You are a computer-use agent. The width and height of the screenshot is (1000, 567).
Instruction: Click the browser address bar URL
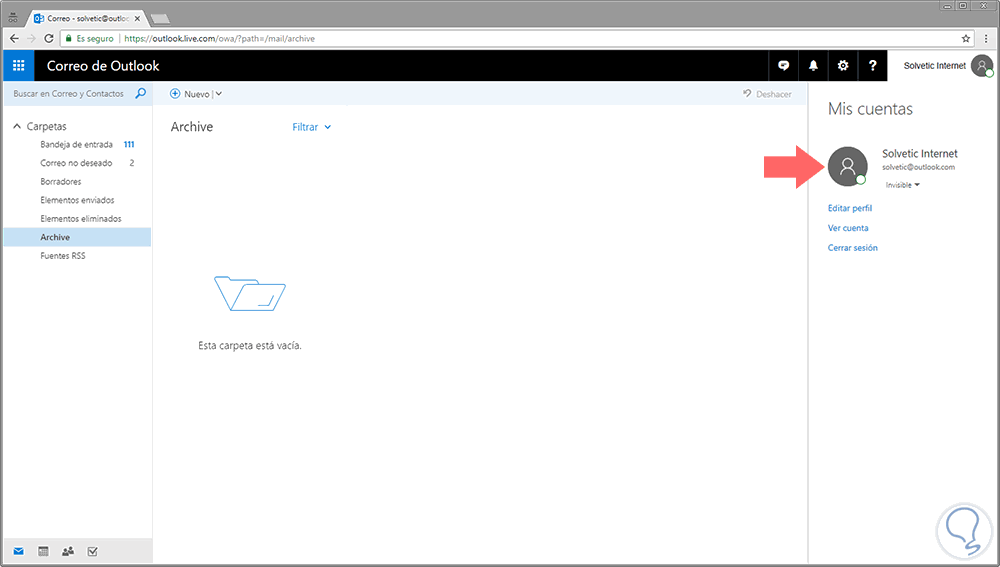click(x=219, y=38)
